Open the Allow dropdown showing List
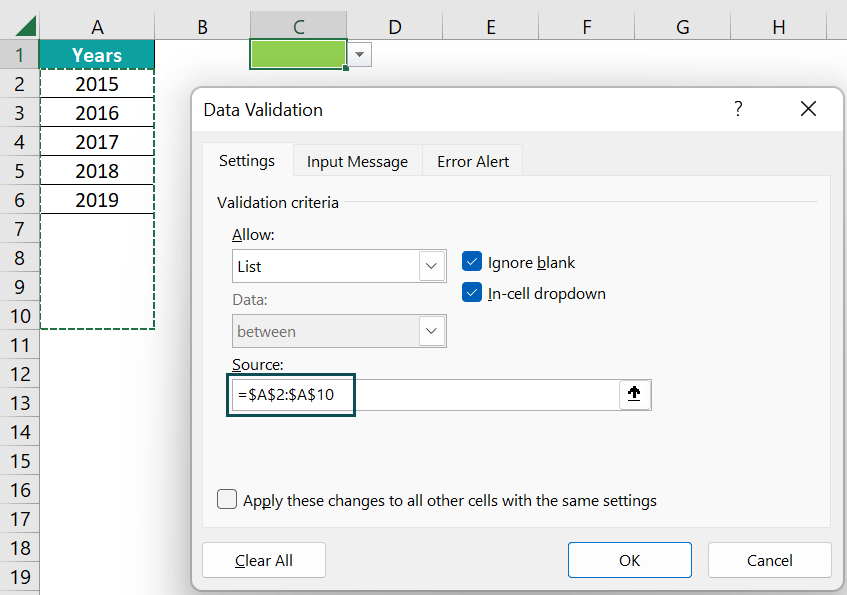Image resolution: width=847 pixels, height=595 pixels. click(x=431, y=266)
